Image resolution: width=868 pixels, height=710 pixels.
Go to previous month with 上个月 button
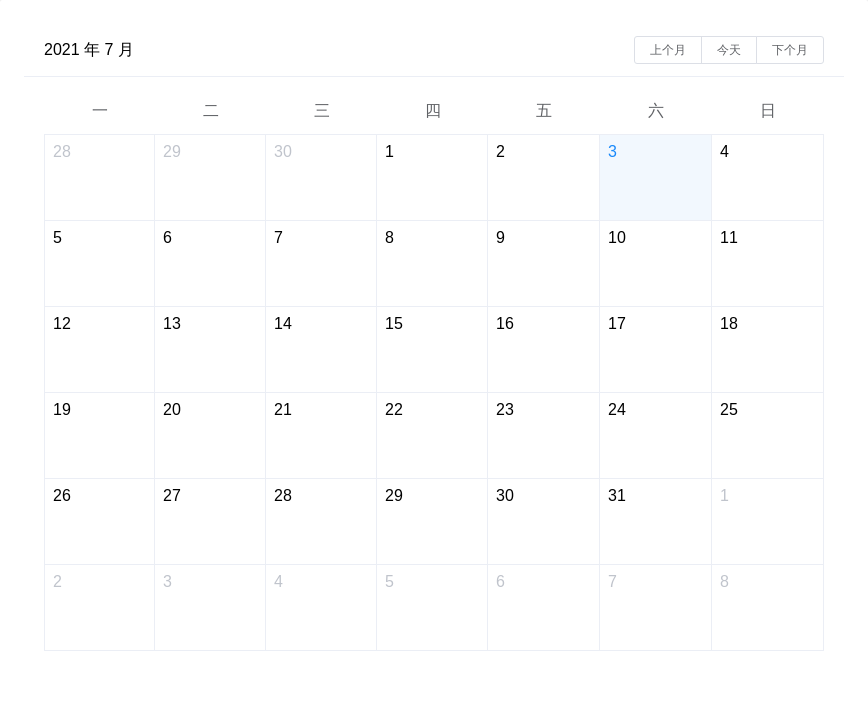668,50
